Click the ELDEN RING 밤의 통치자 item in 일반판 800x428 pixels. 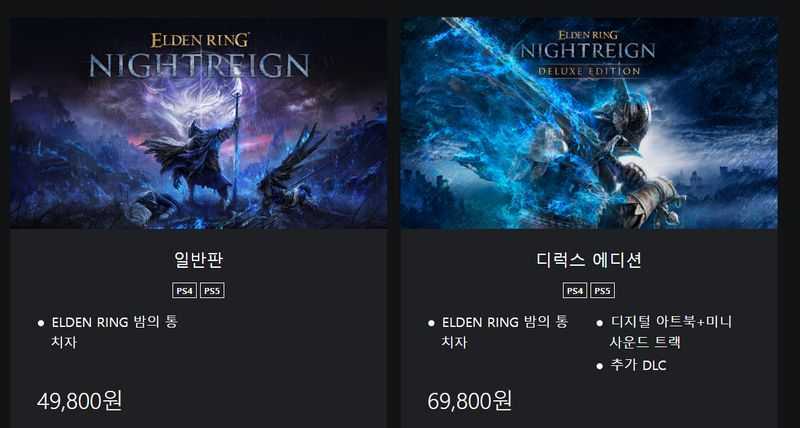[114, 332]
